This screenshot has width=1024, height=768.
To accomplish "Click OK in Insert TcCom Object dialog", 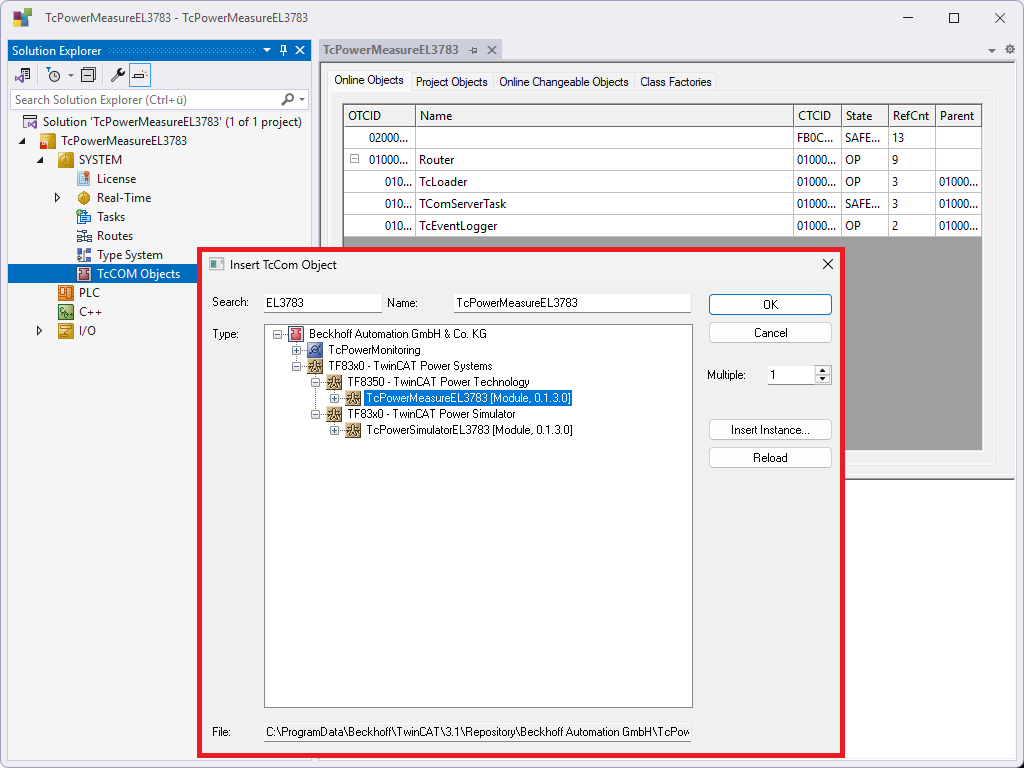I will pyautogui.click(x=770, y=304).
